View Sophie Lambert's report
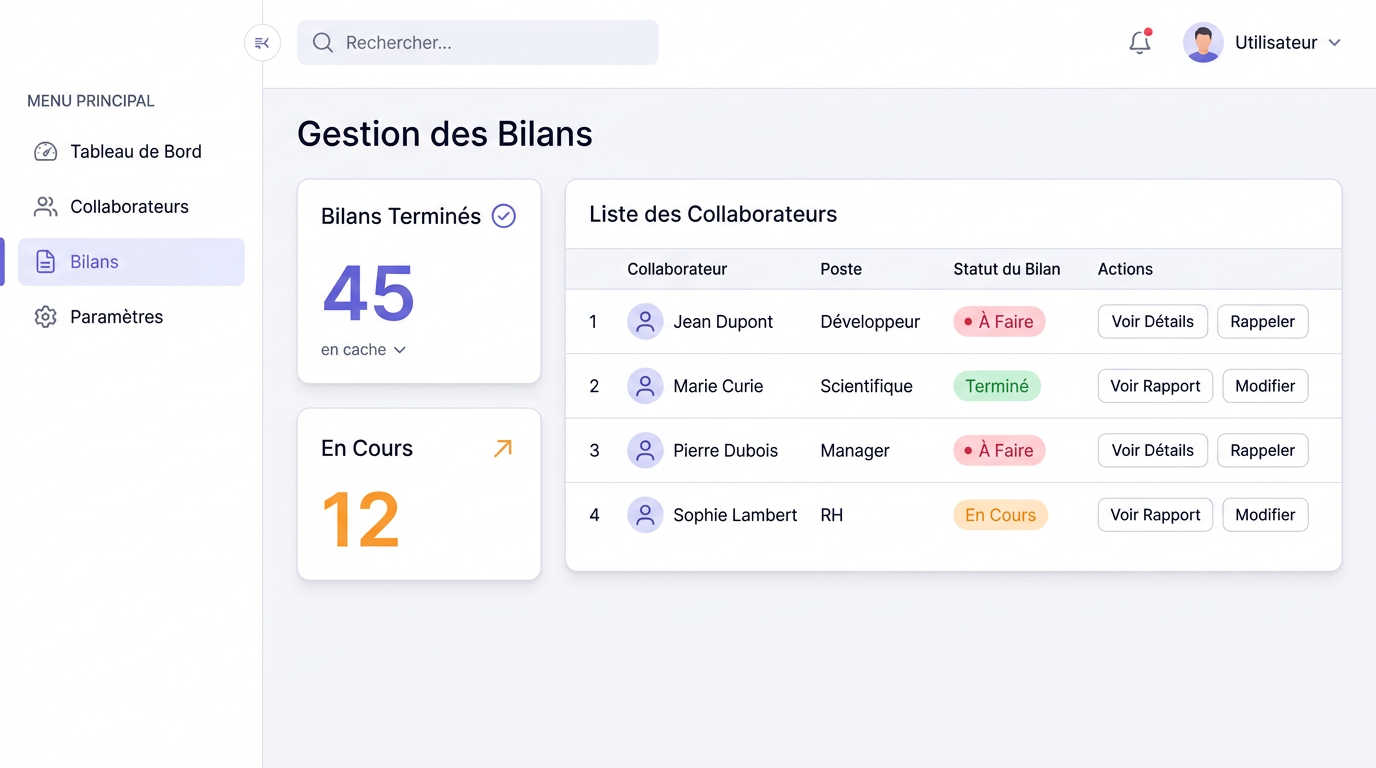This screenshot has width=1376, height=768. (1155, 515)
